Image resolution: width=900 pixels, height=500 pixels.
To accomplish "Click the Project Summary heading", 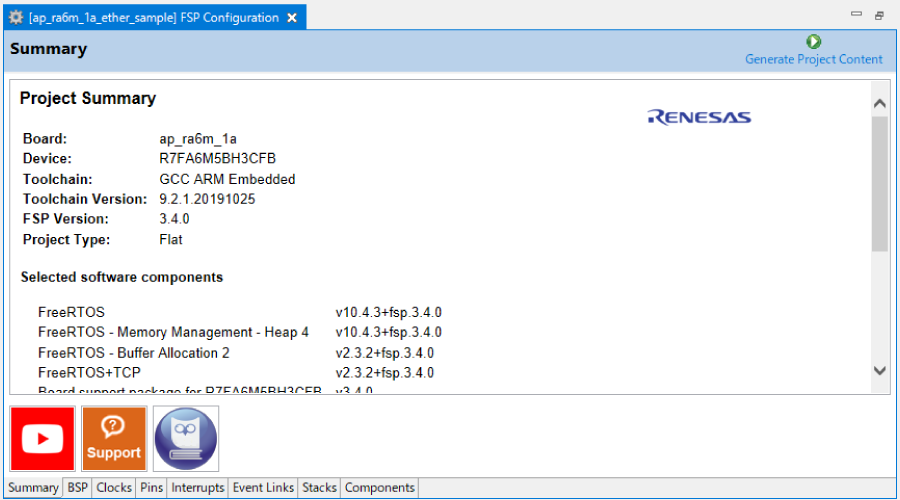I will click(x=88, y=98).
